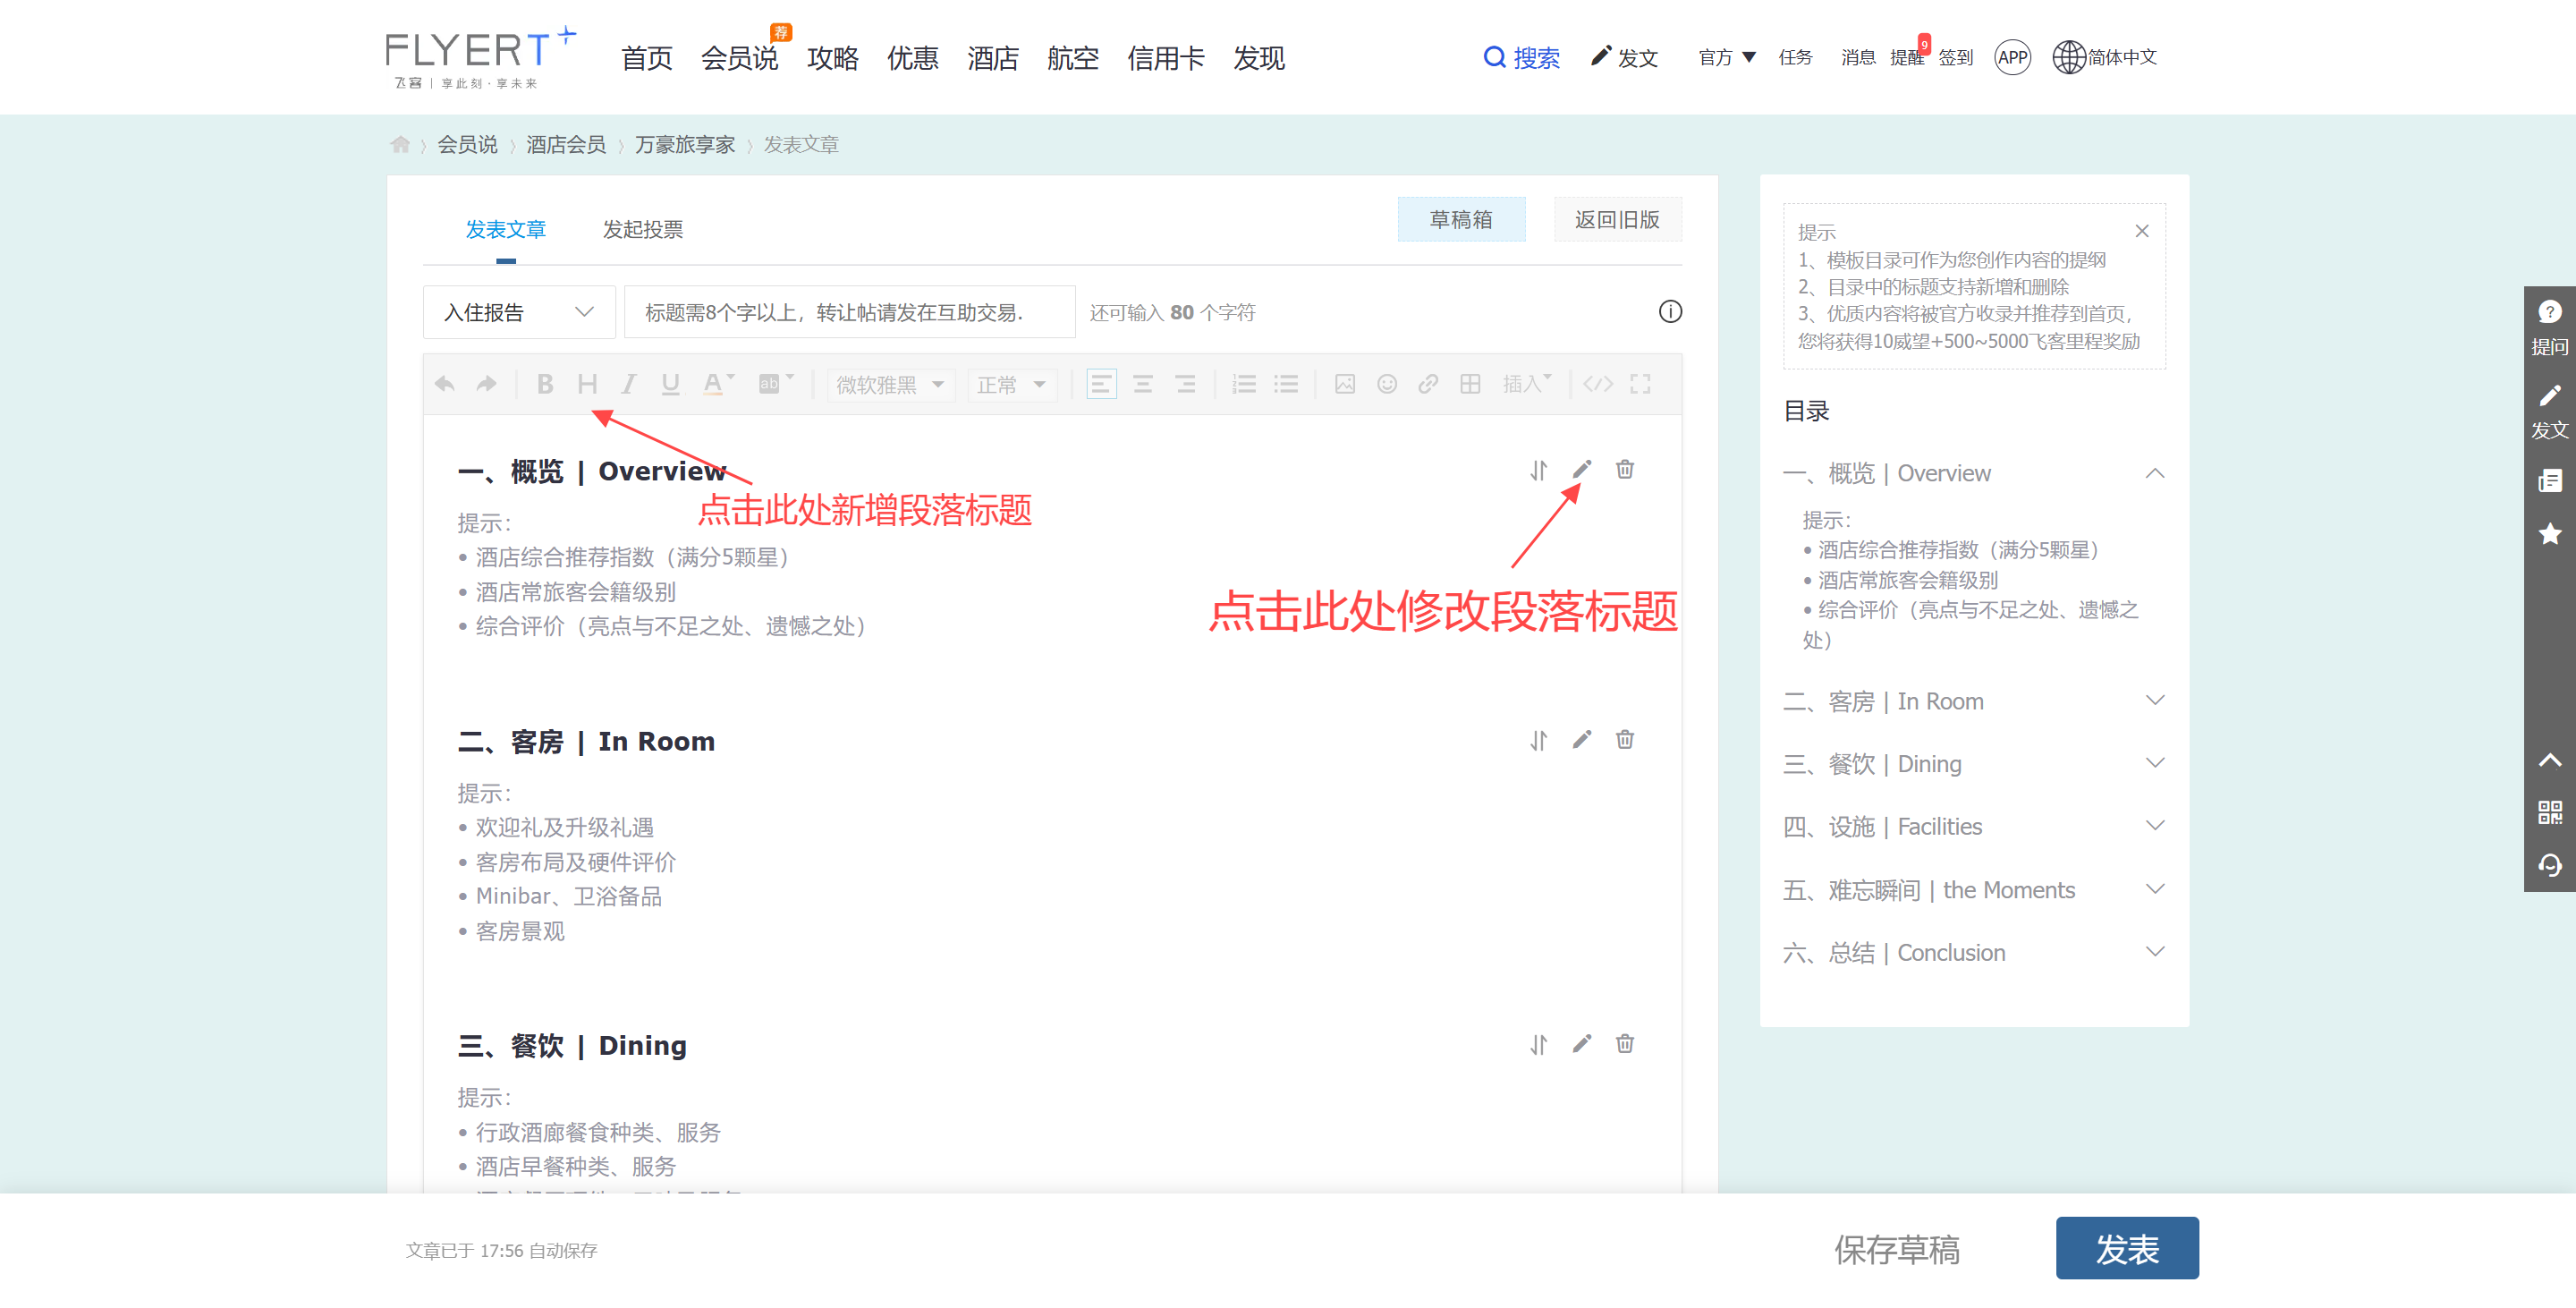
Task: Open the 插入 insert dropdown
Action: click(x=1527, y=384)
